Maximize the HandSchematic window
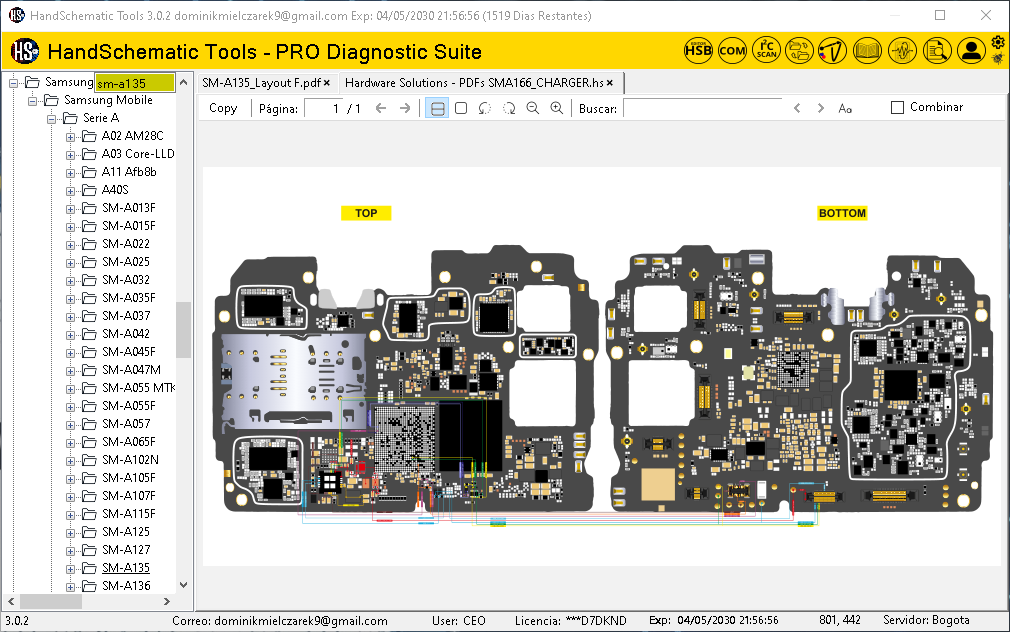 (940, 15)
